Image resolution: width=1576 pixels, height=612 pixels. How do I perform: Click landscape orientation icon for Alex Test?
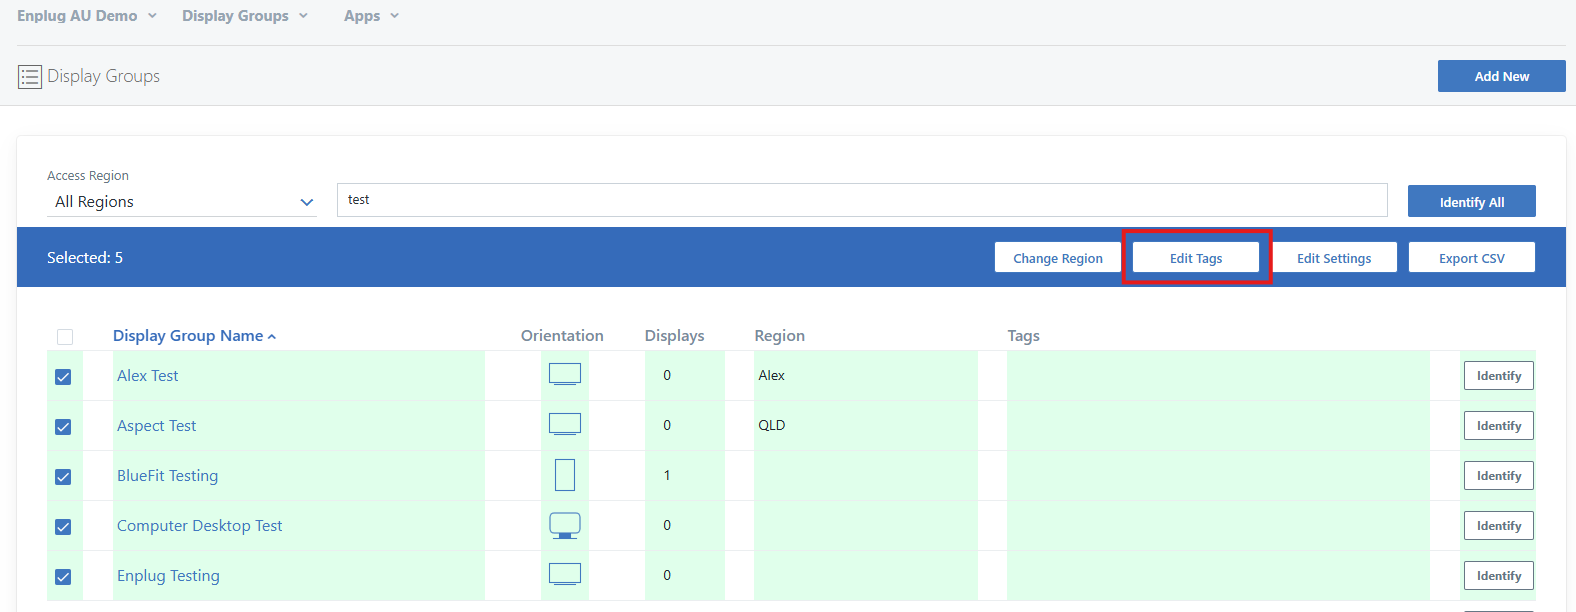coord(565,375)
